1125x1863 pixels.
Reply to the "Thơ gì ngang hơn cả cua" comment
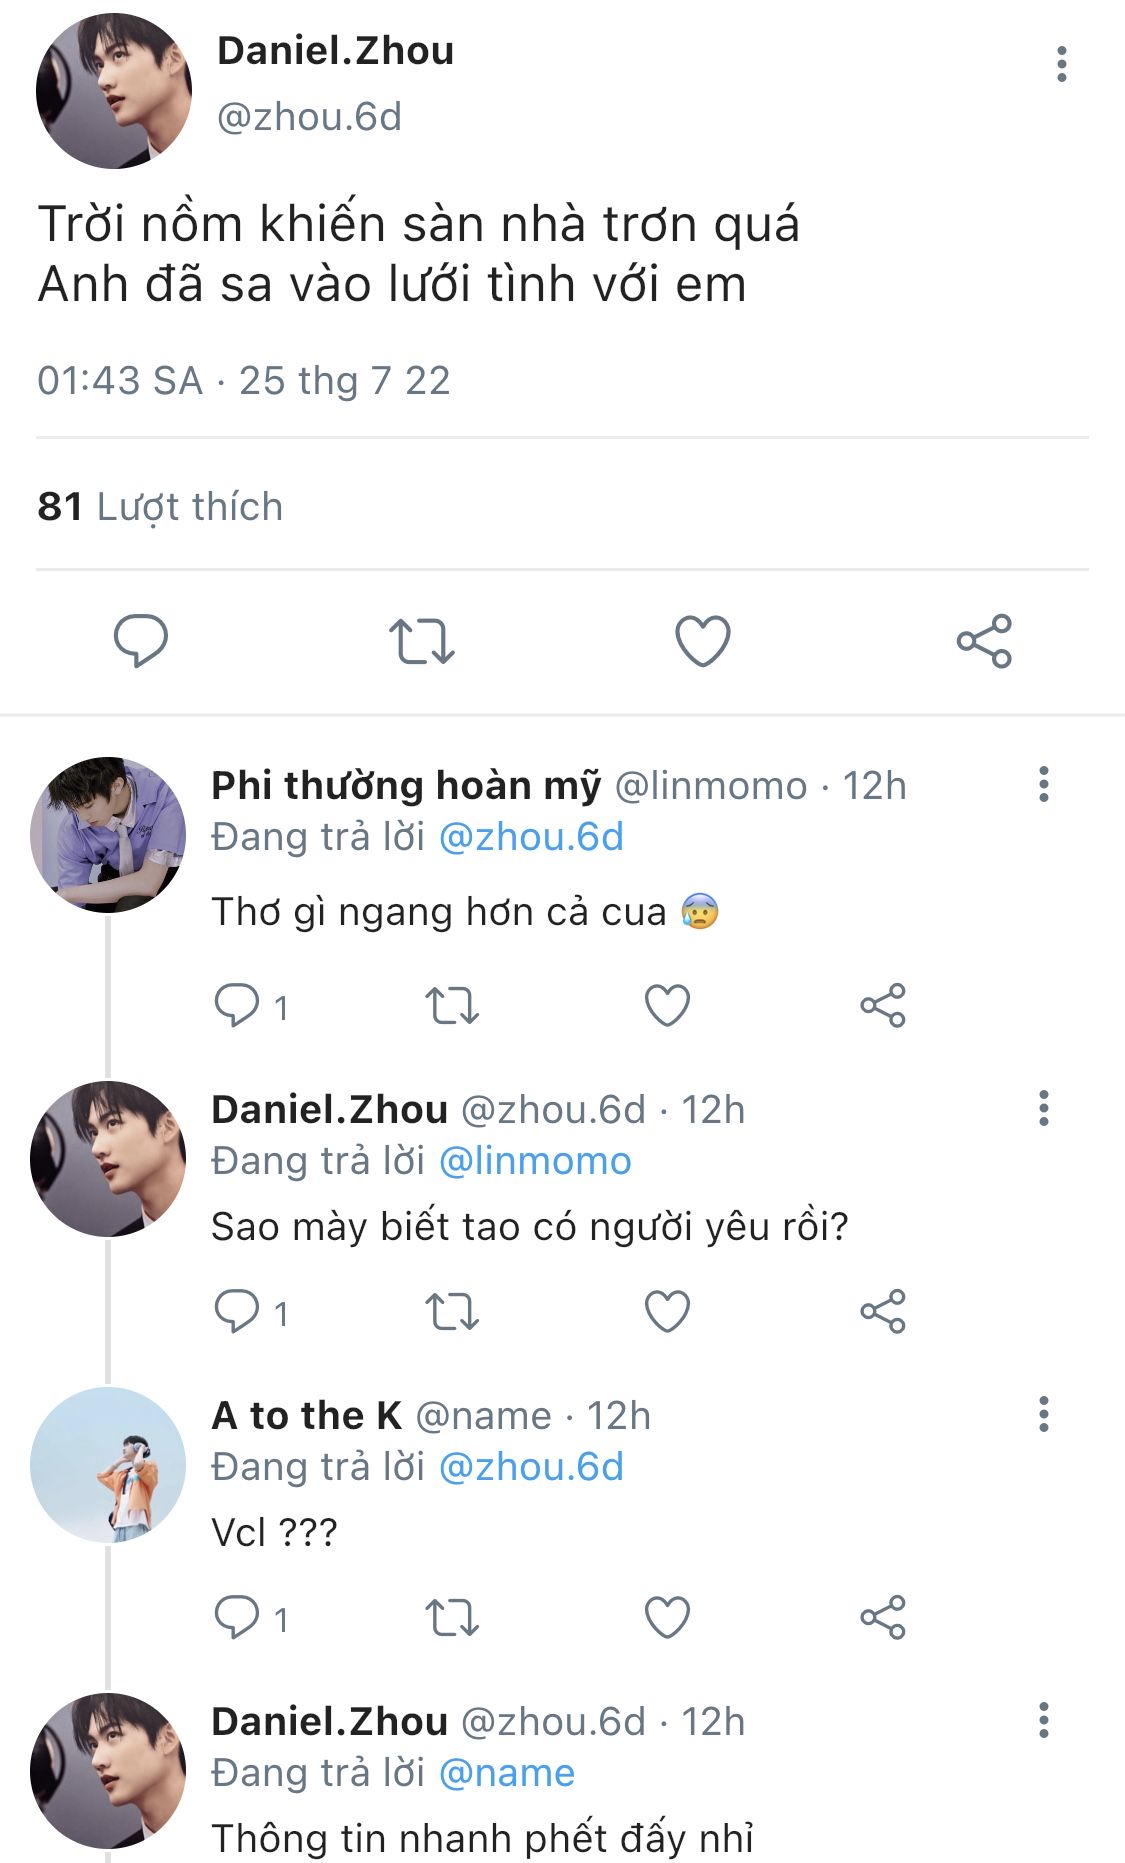(x=237, y=1005)
